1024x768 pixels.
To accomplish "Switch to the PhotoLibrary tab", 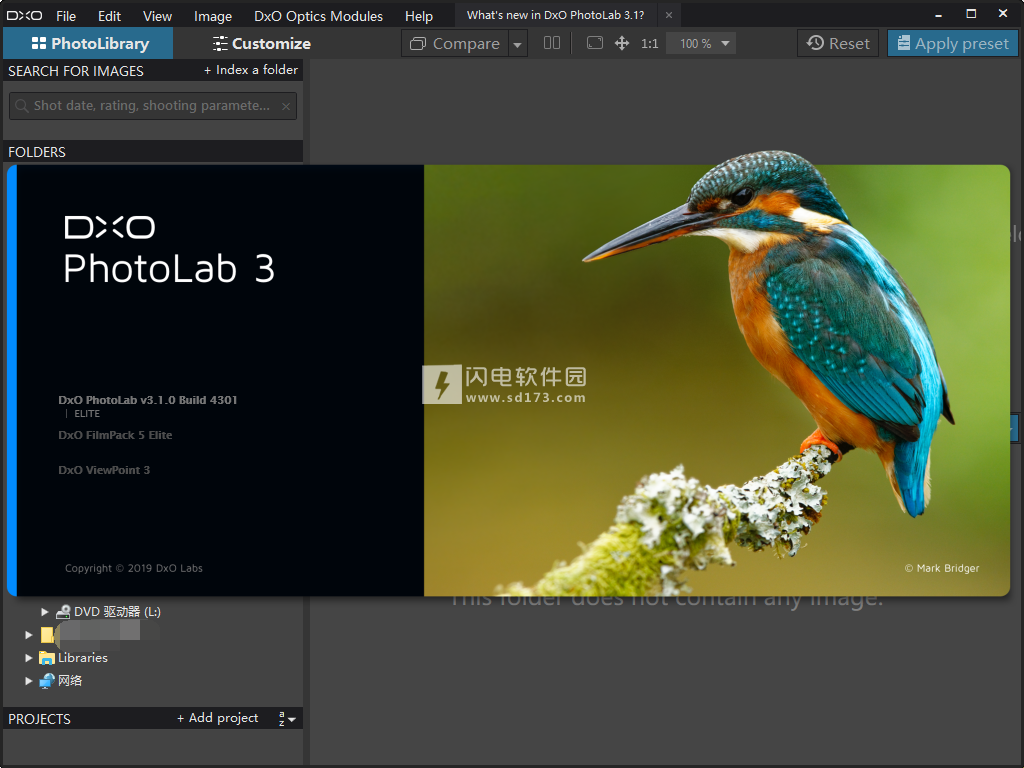I will [x=88, y=43].
